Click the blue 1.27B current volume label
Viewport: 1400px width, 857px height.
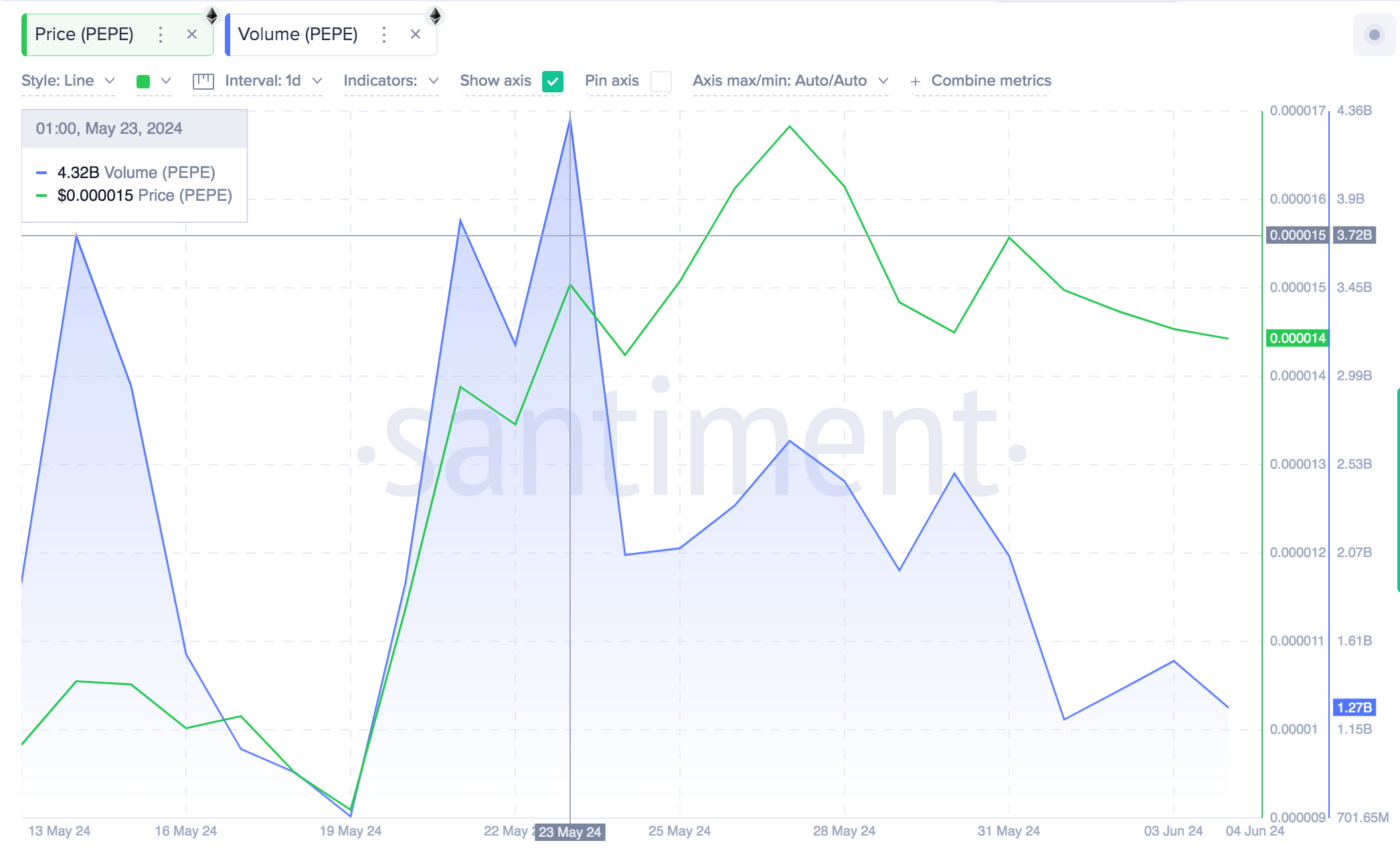tap(1354, 707)
